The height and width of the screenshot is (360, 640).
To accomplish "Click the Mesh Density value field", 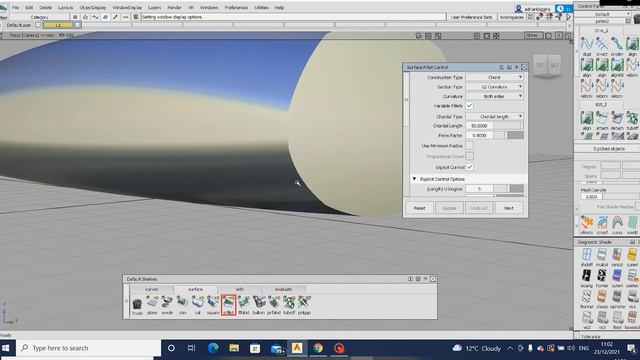I will [x=591, y=196].
